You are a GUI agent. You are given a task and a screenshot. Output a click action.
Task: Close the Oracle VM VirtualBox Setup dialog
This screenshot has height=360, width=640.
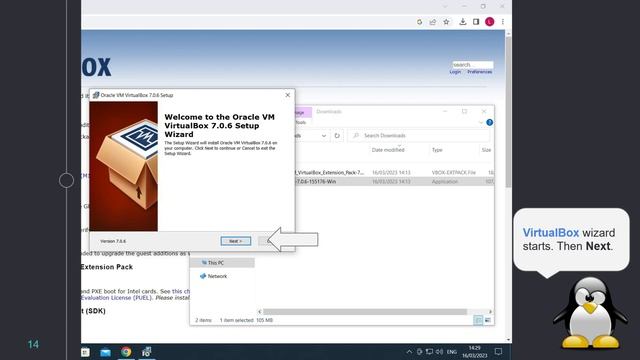pos(287,95)
